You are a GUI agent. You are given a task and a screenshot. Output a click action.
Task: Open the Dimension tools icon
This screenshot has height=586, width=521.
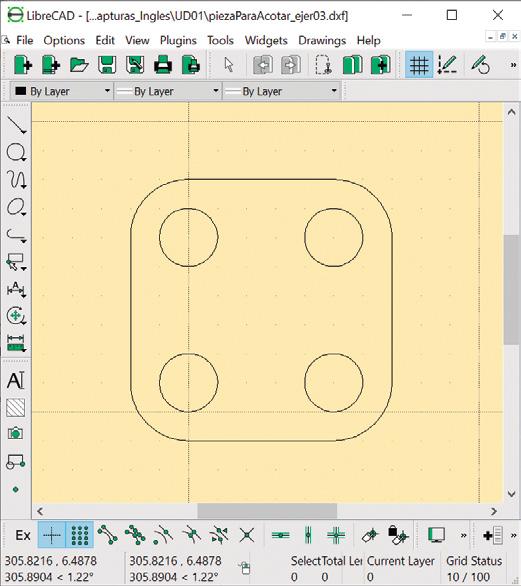tap(16, 289)
